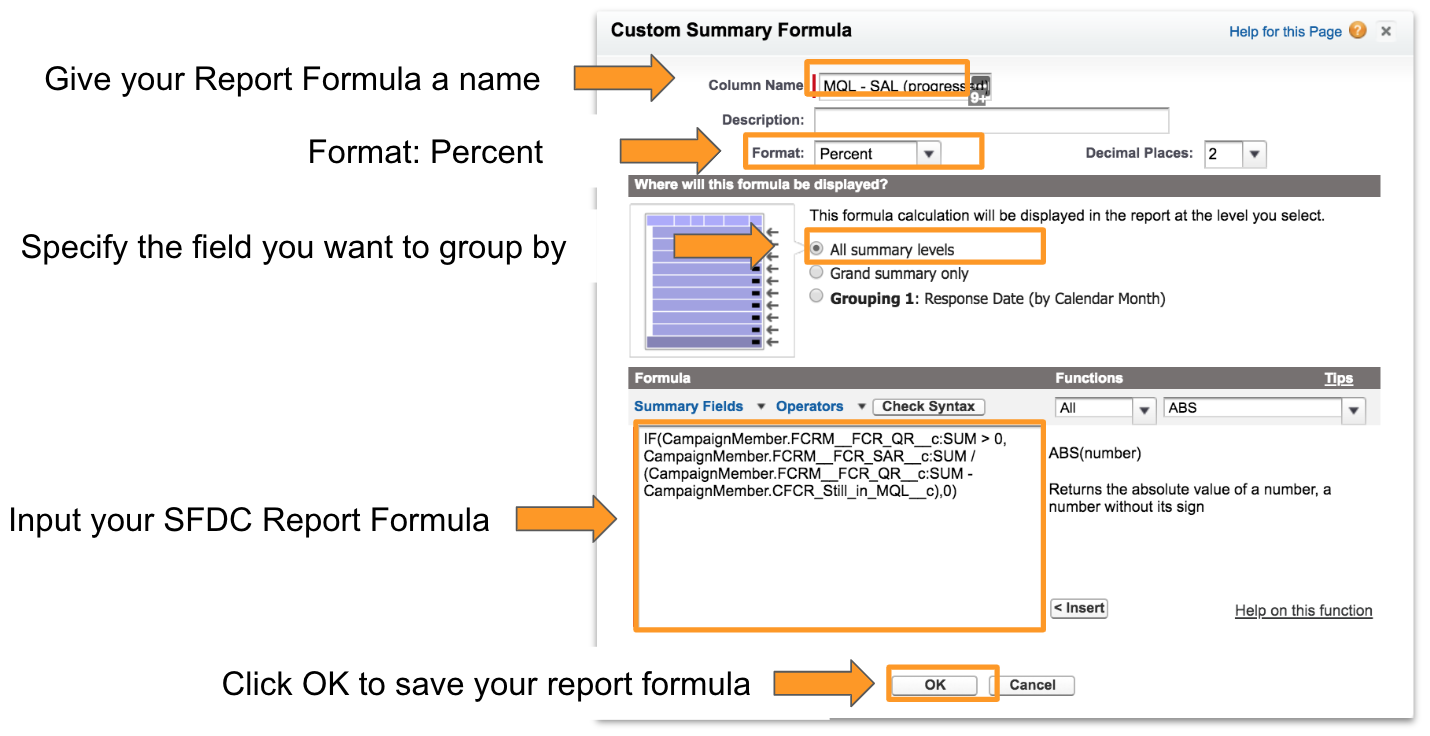Open the Operators menu
Image resolution: width=1430 pixels, height=736 pixels.
click(820, 406)
